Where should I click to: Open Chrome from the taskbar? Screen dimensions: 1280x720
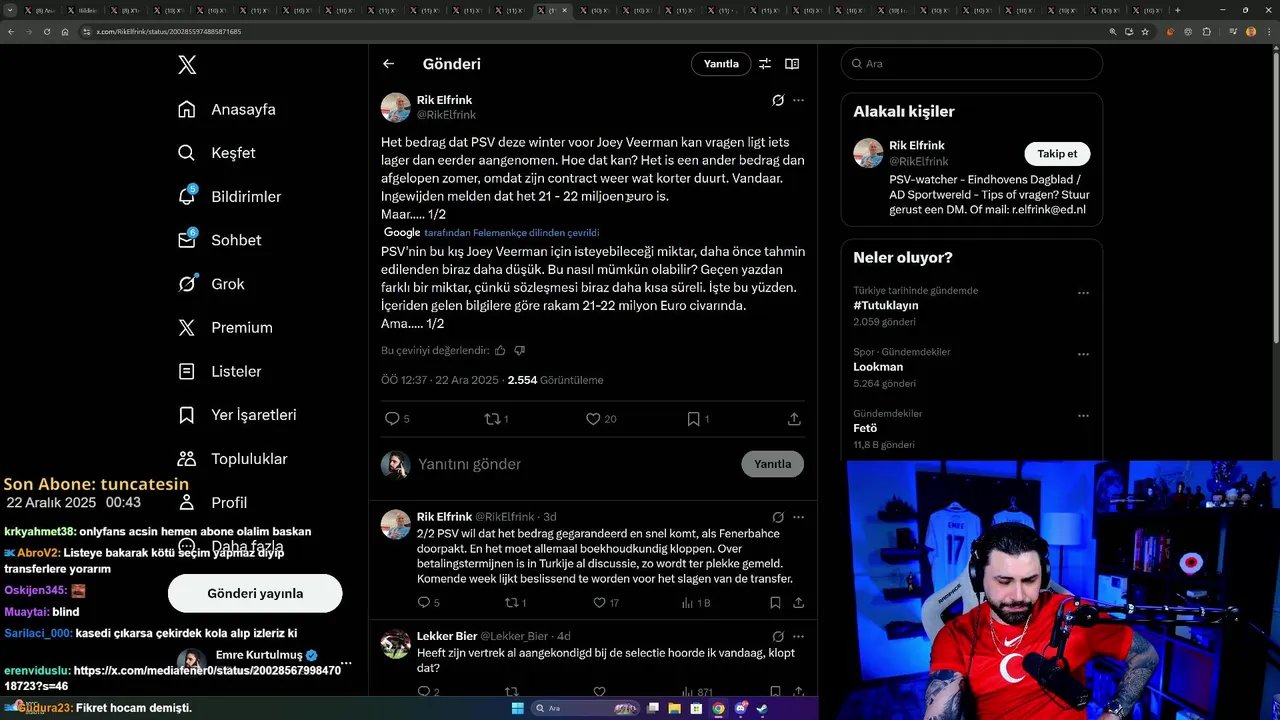(718, 709)
